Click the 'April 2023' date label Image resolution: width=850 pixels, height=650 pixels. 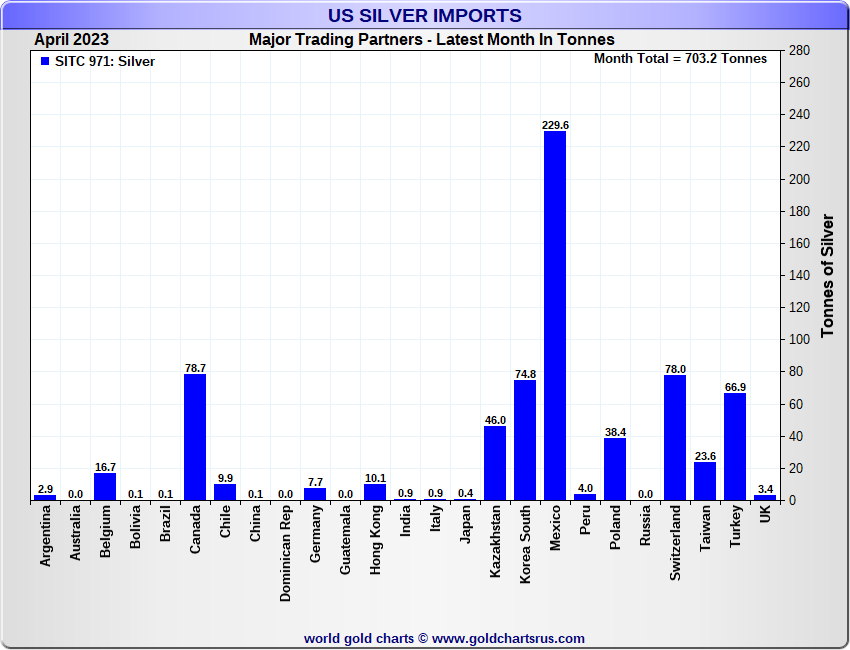pyautogui.click(x=72, y=40)
